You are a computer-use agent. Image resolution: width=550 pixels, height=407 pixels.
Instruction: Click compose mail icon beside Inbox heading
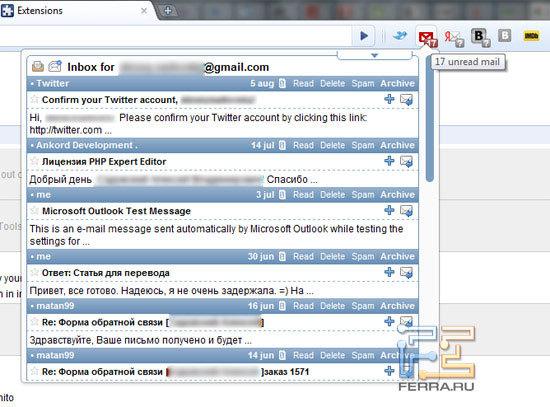(x=55, y=66)
